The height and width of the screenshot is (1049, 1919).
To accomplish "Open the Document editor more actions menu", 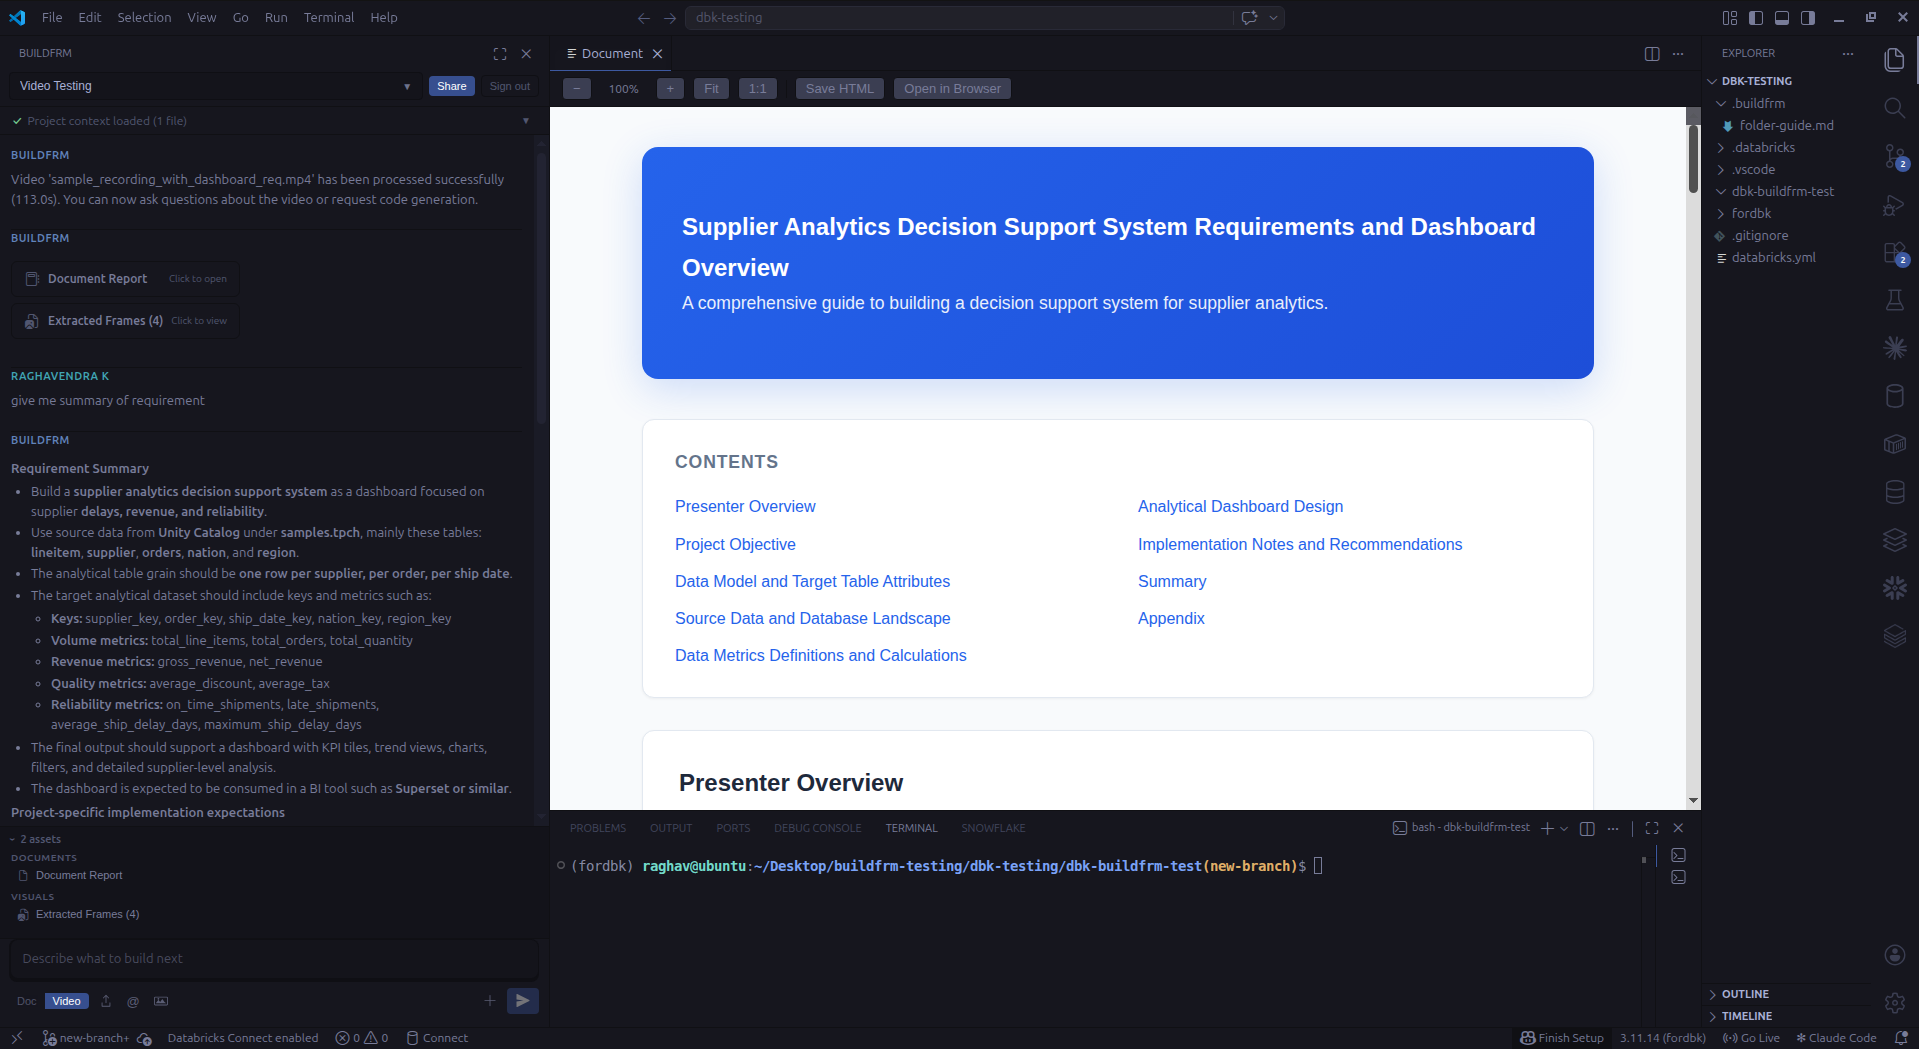I will (1678, 54).
